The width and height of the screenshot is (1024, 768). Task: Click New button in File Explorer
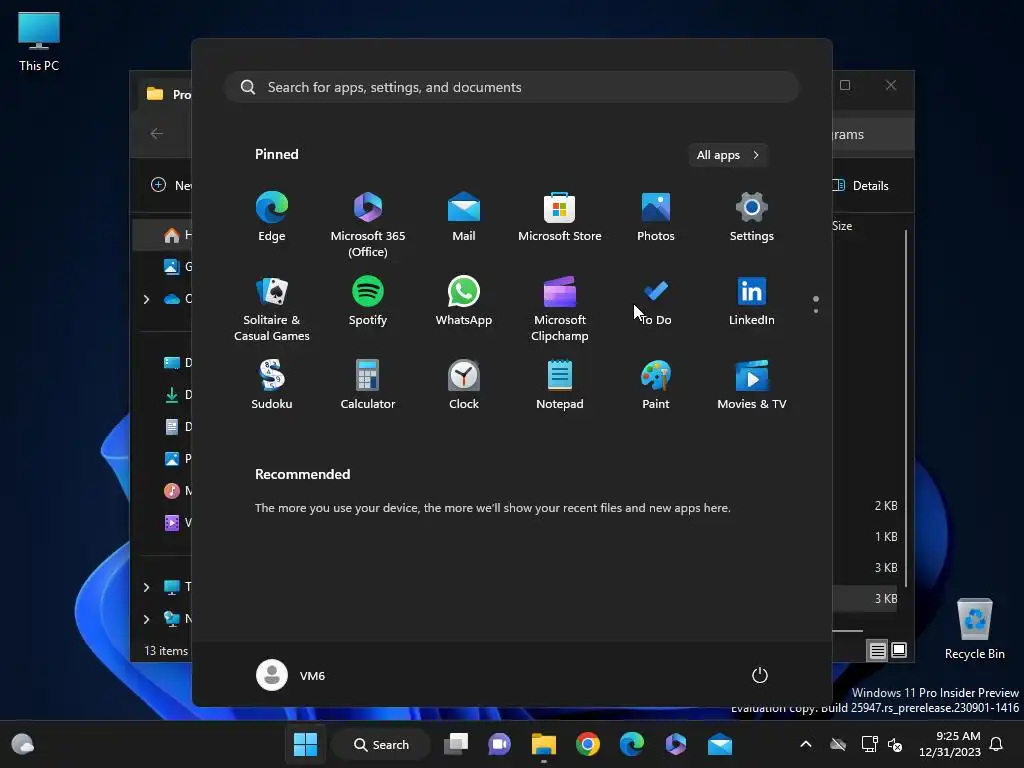pyautogui.click(x=171, y=185)
